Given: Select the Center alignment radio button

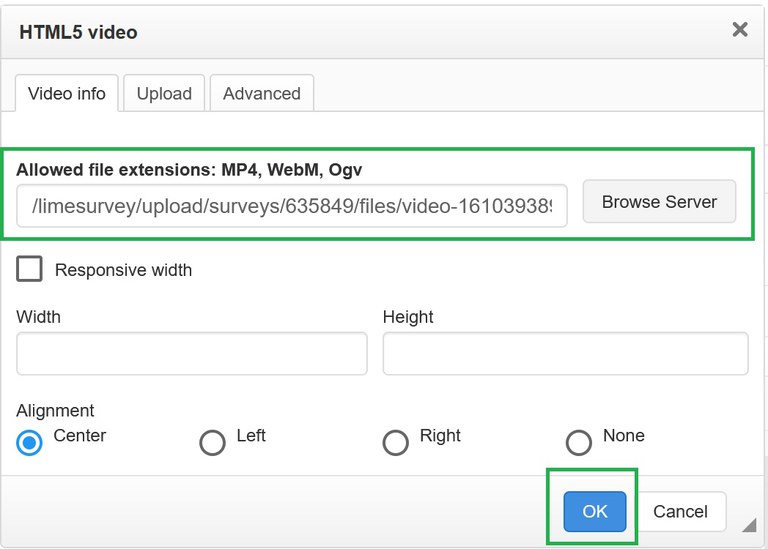Looking at the screenshot, I should (30, 442).
